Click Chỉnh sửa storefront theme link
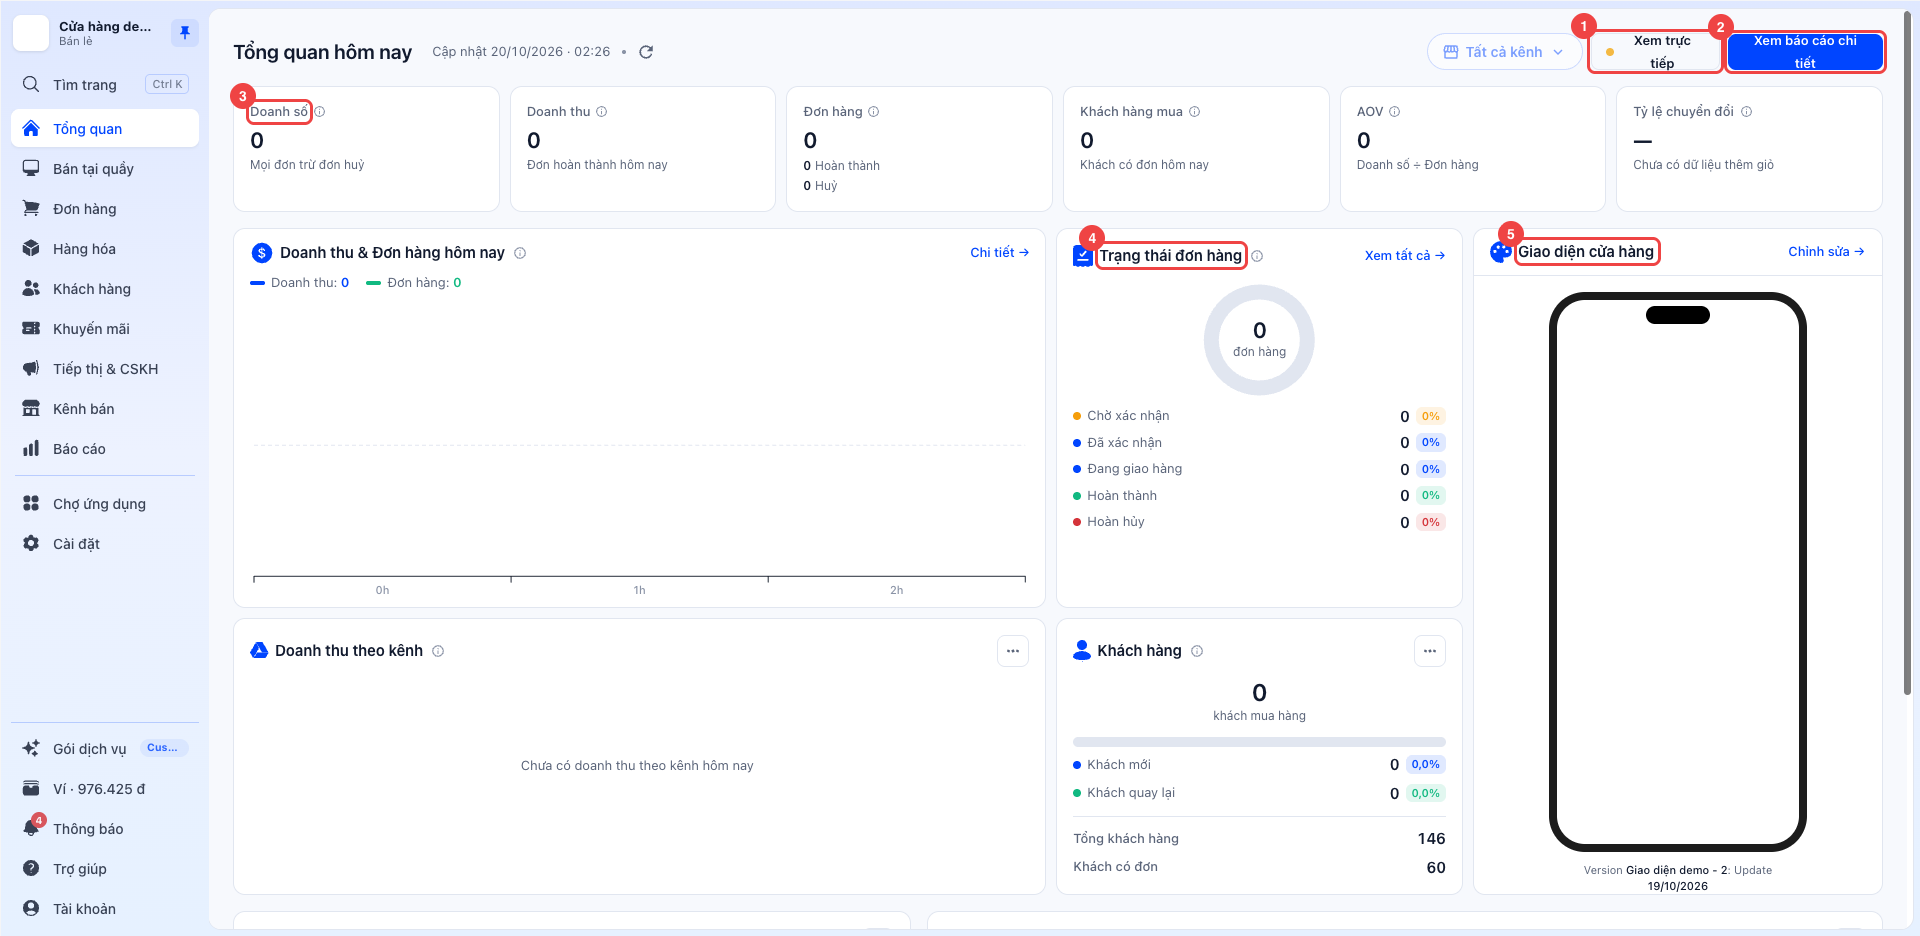1920x936 pixels. (x=1826, y=252)
